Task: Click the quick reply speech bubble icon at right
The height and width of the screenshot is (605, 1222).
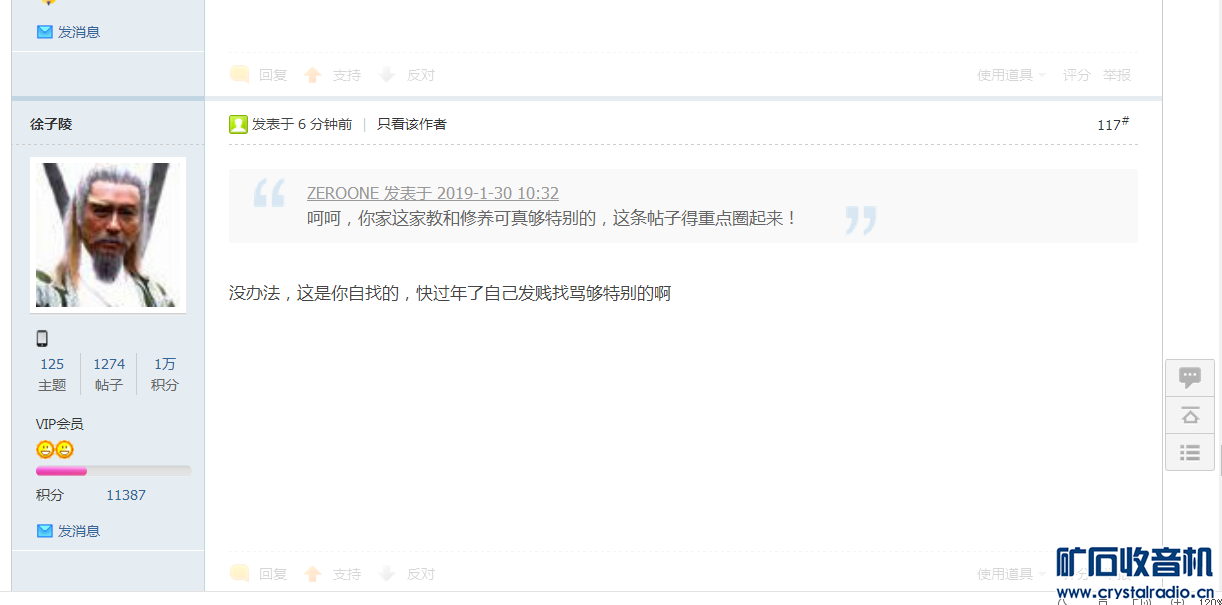Action: coord(1190,377)
